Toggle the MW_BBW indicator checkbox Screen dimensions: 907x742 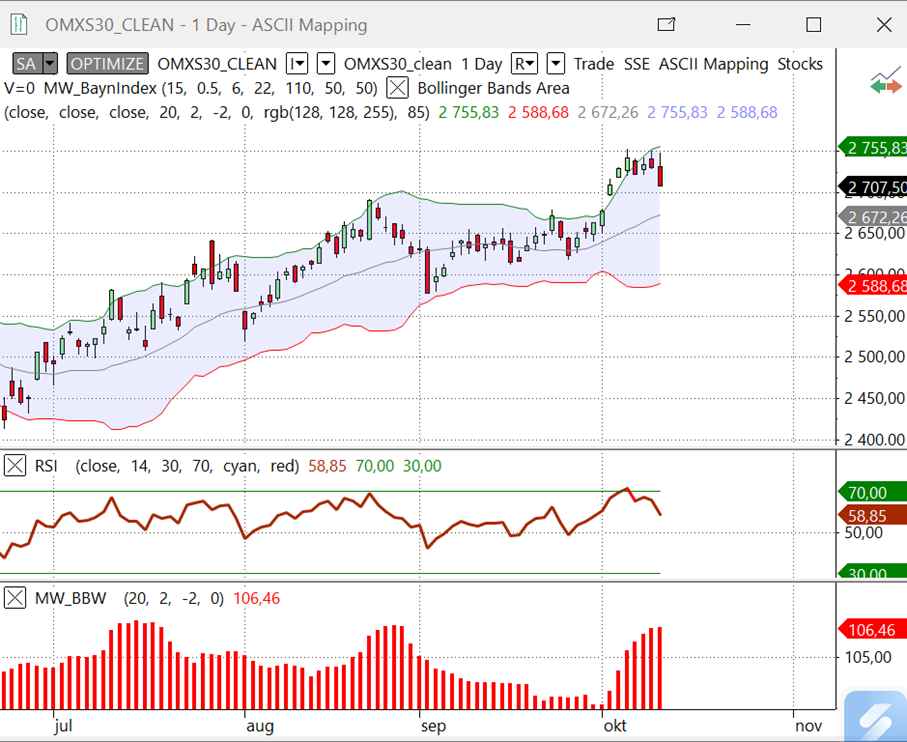(15, 598)
